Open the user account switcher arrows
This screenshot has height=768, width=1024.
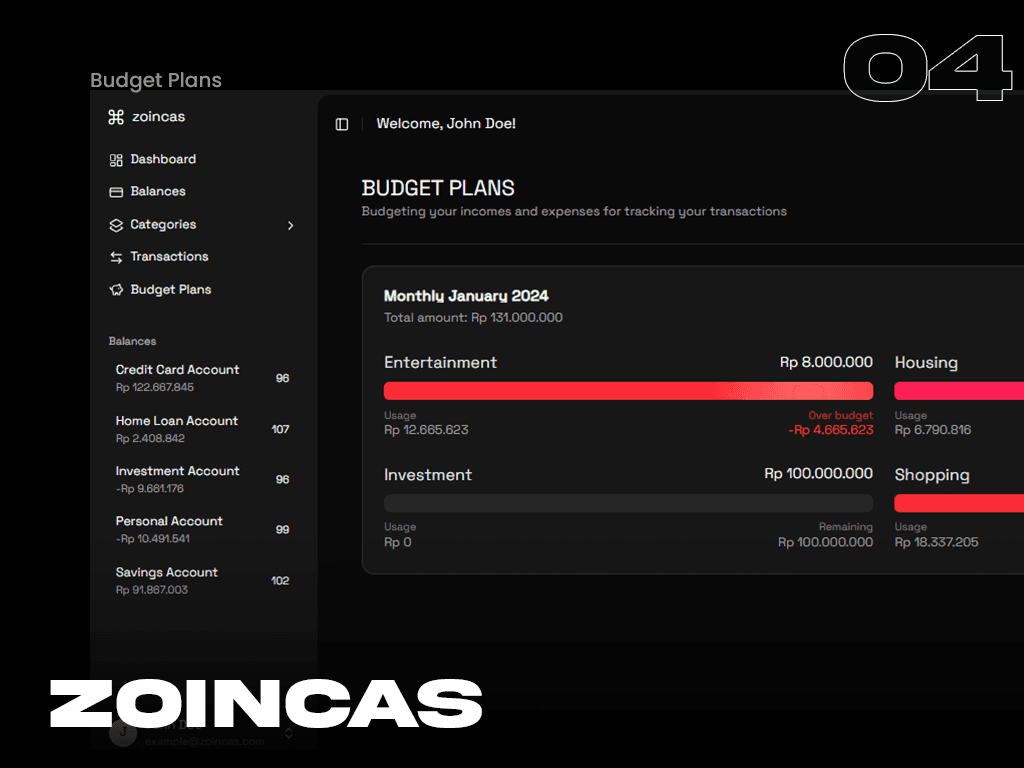point(289,733)
